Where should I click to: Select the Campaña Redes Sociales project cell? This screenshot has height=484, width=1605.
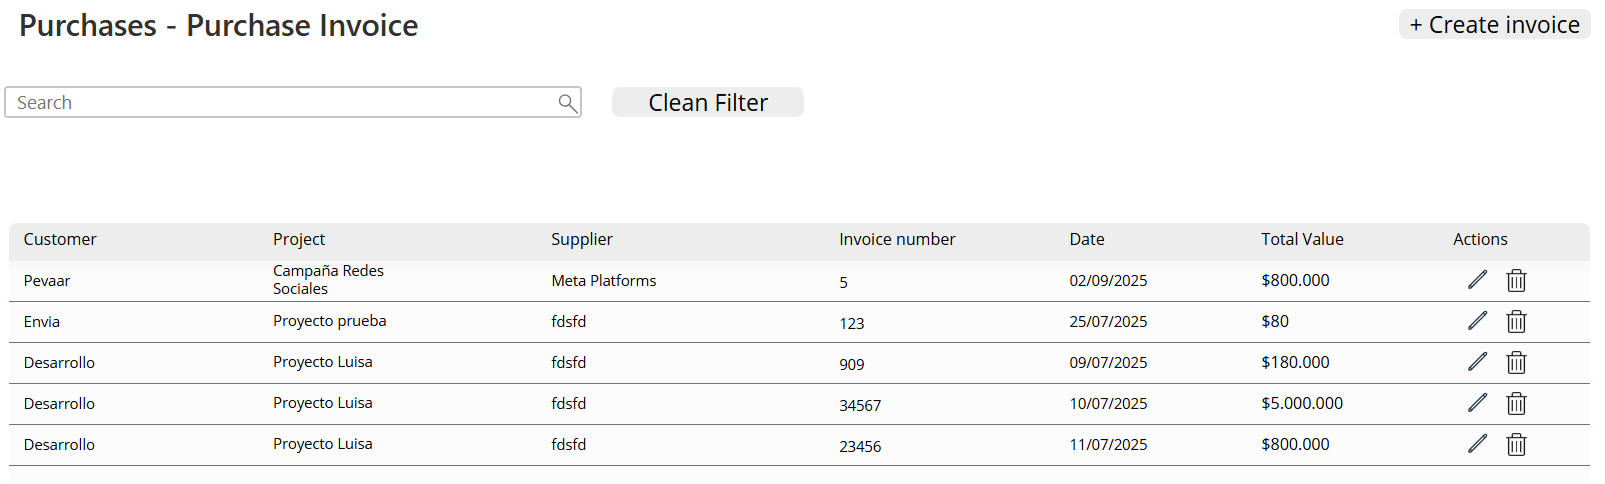coord(328,280)
